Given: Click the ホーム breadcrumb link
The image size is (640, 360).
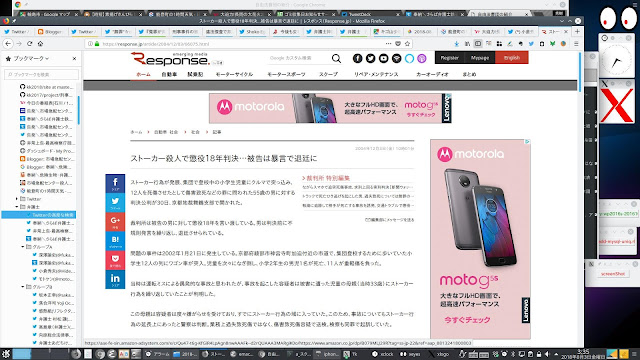Looking at the screenshot, I should [x=136, y=132].
